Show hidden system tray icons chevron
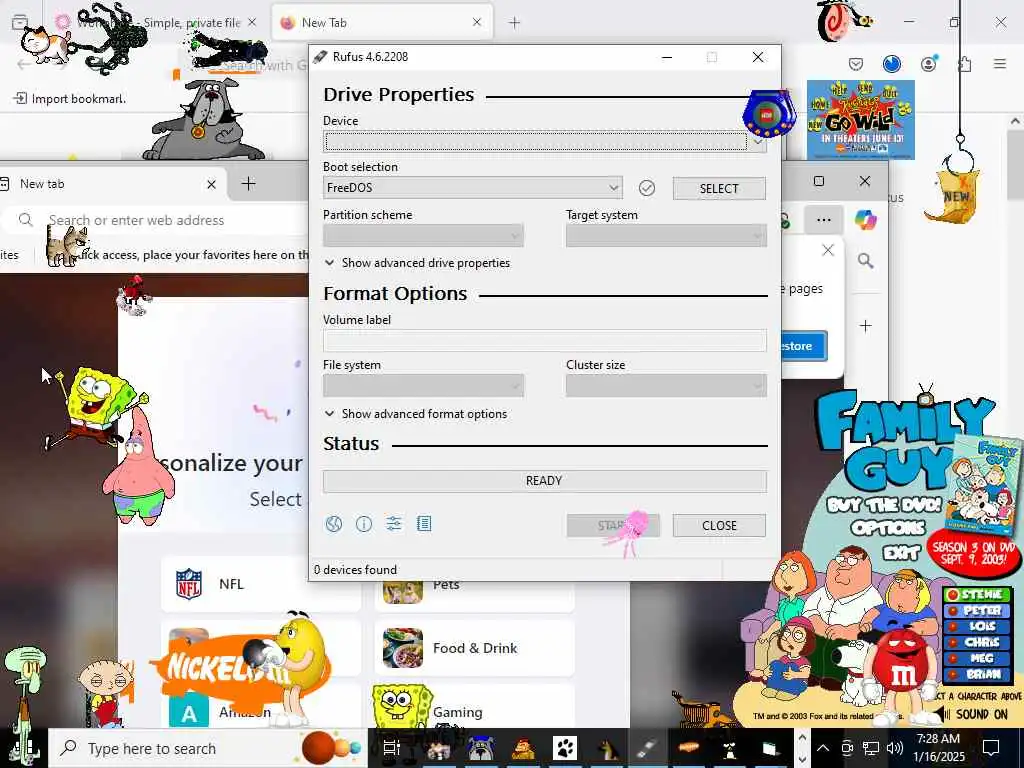Image resolution: width=1024 pixels, height=768 pixels. (x=823, y=748)
